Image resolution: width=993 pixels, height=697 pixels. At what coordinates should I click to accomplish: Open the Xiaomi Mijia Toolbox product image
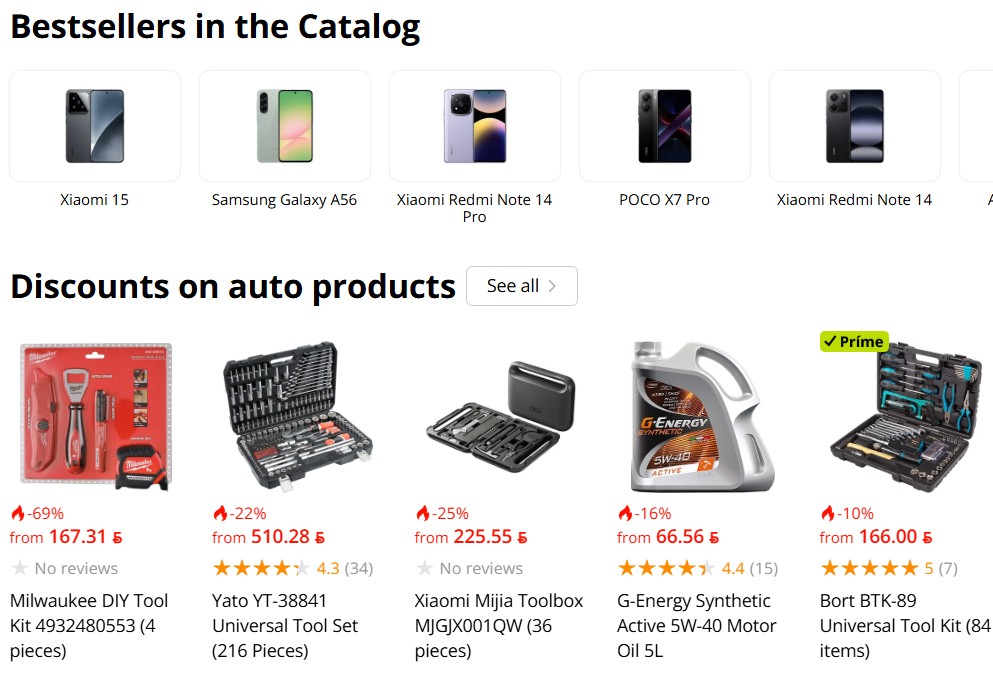[500, 413]
